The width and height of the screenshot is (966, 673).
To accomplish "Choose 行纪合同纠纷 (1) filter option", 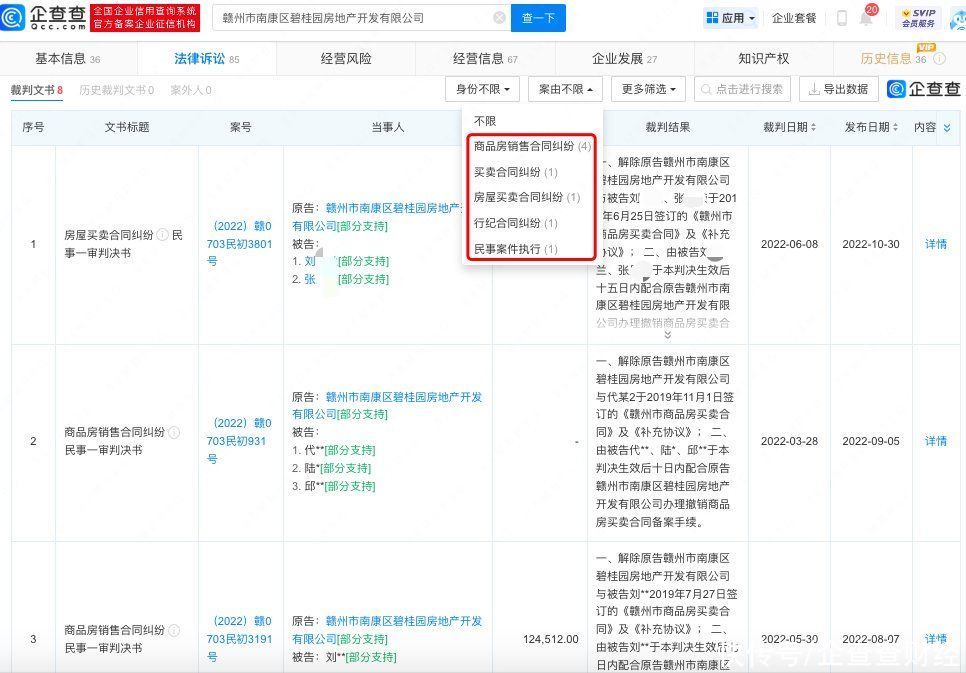I will pos(515,223).
